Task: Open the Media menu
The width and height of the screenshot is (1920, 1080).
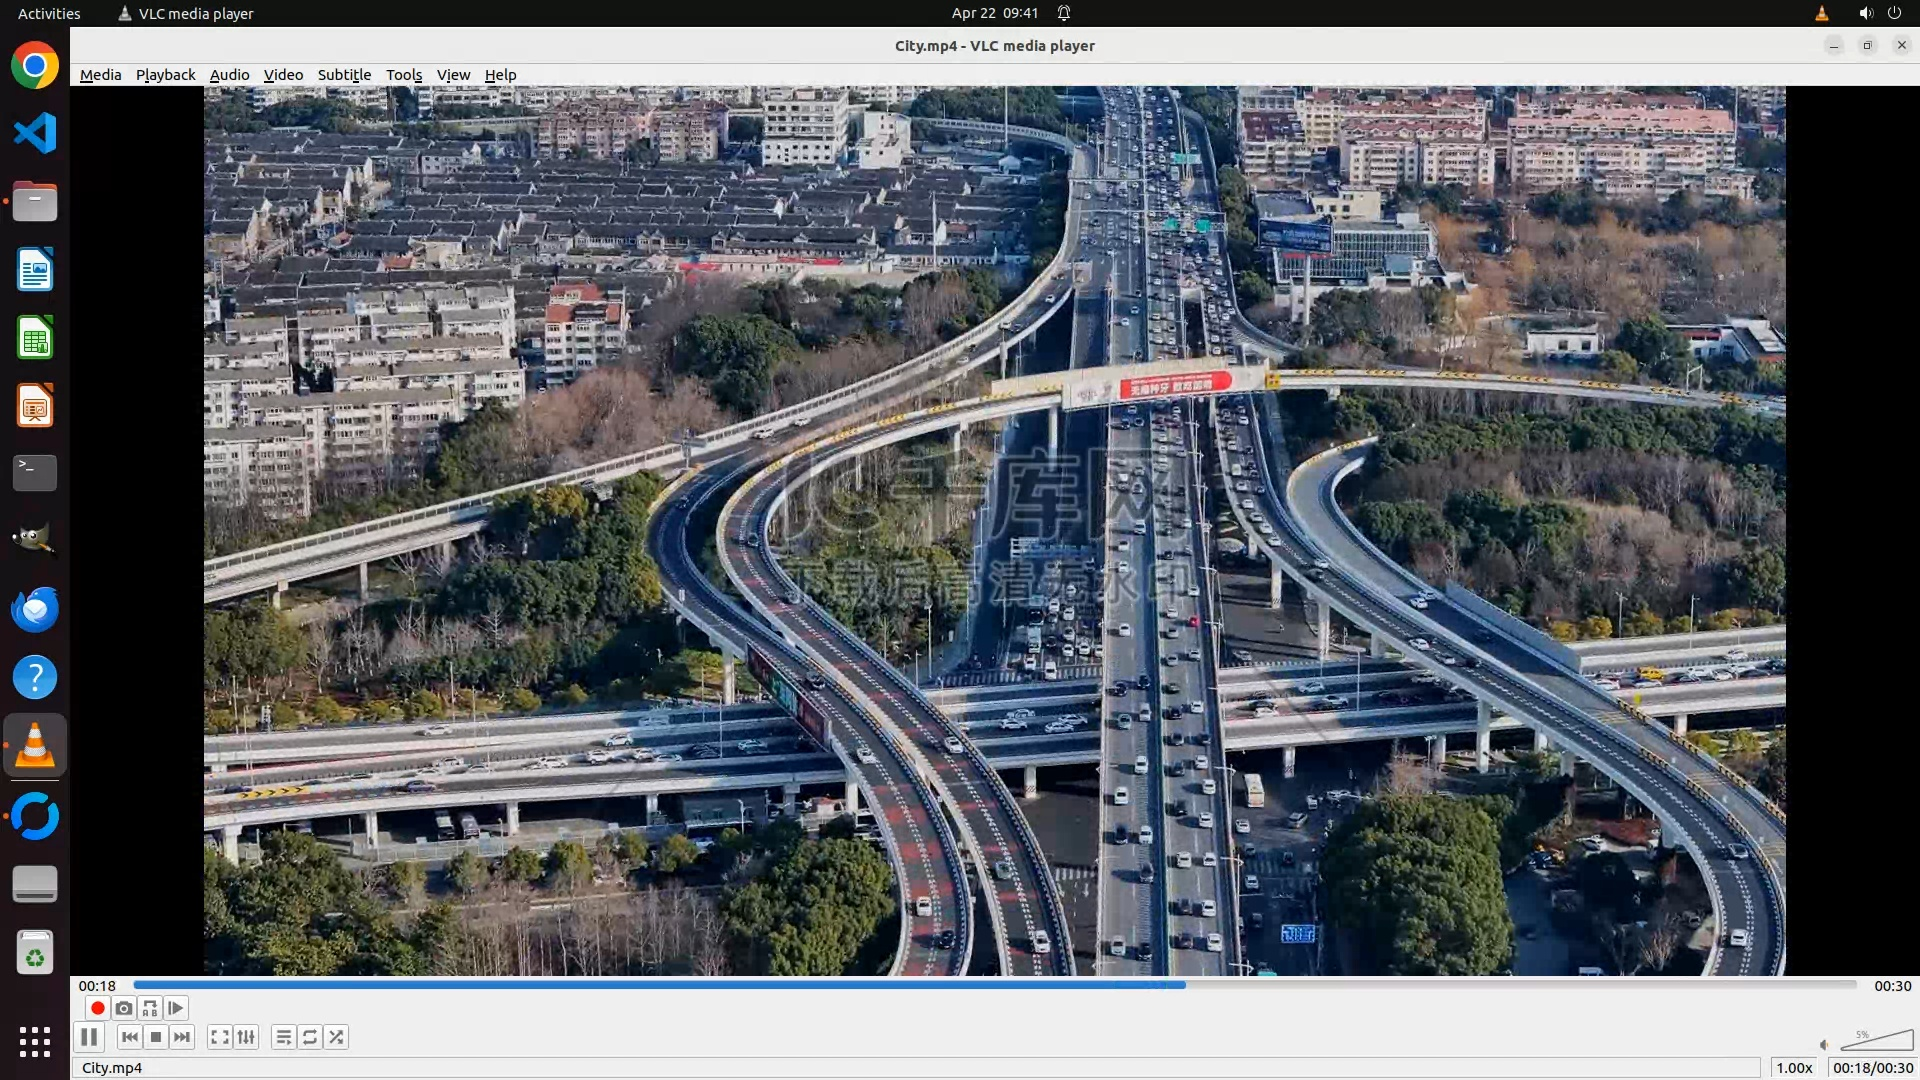Action: pyautogui.click(x=100, y=75)
